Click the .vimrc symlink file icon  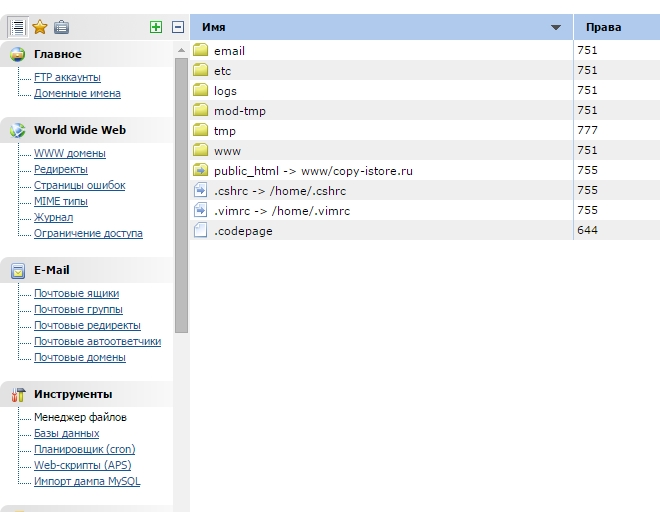point(200,210)
